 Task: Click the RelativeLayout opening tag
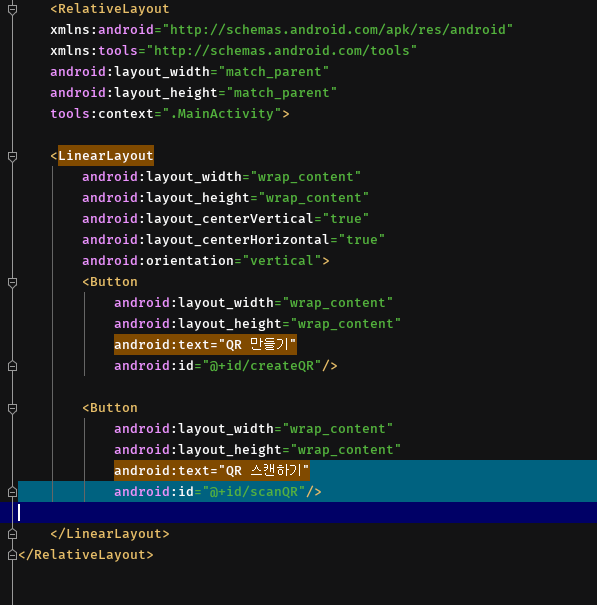(110, 9)
